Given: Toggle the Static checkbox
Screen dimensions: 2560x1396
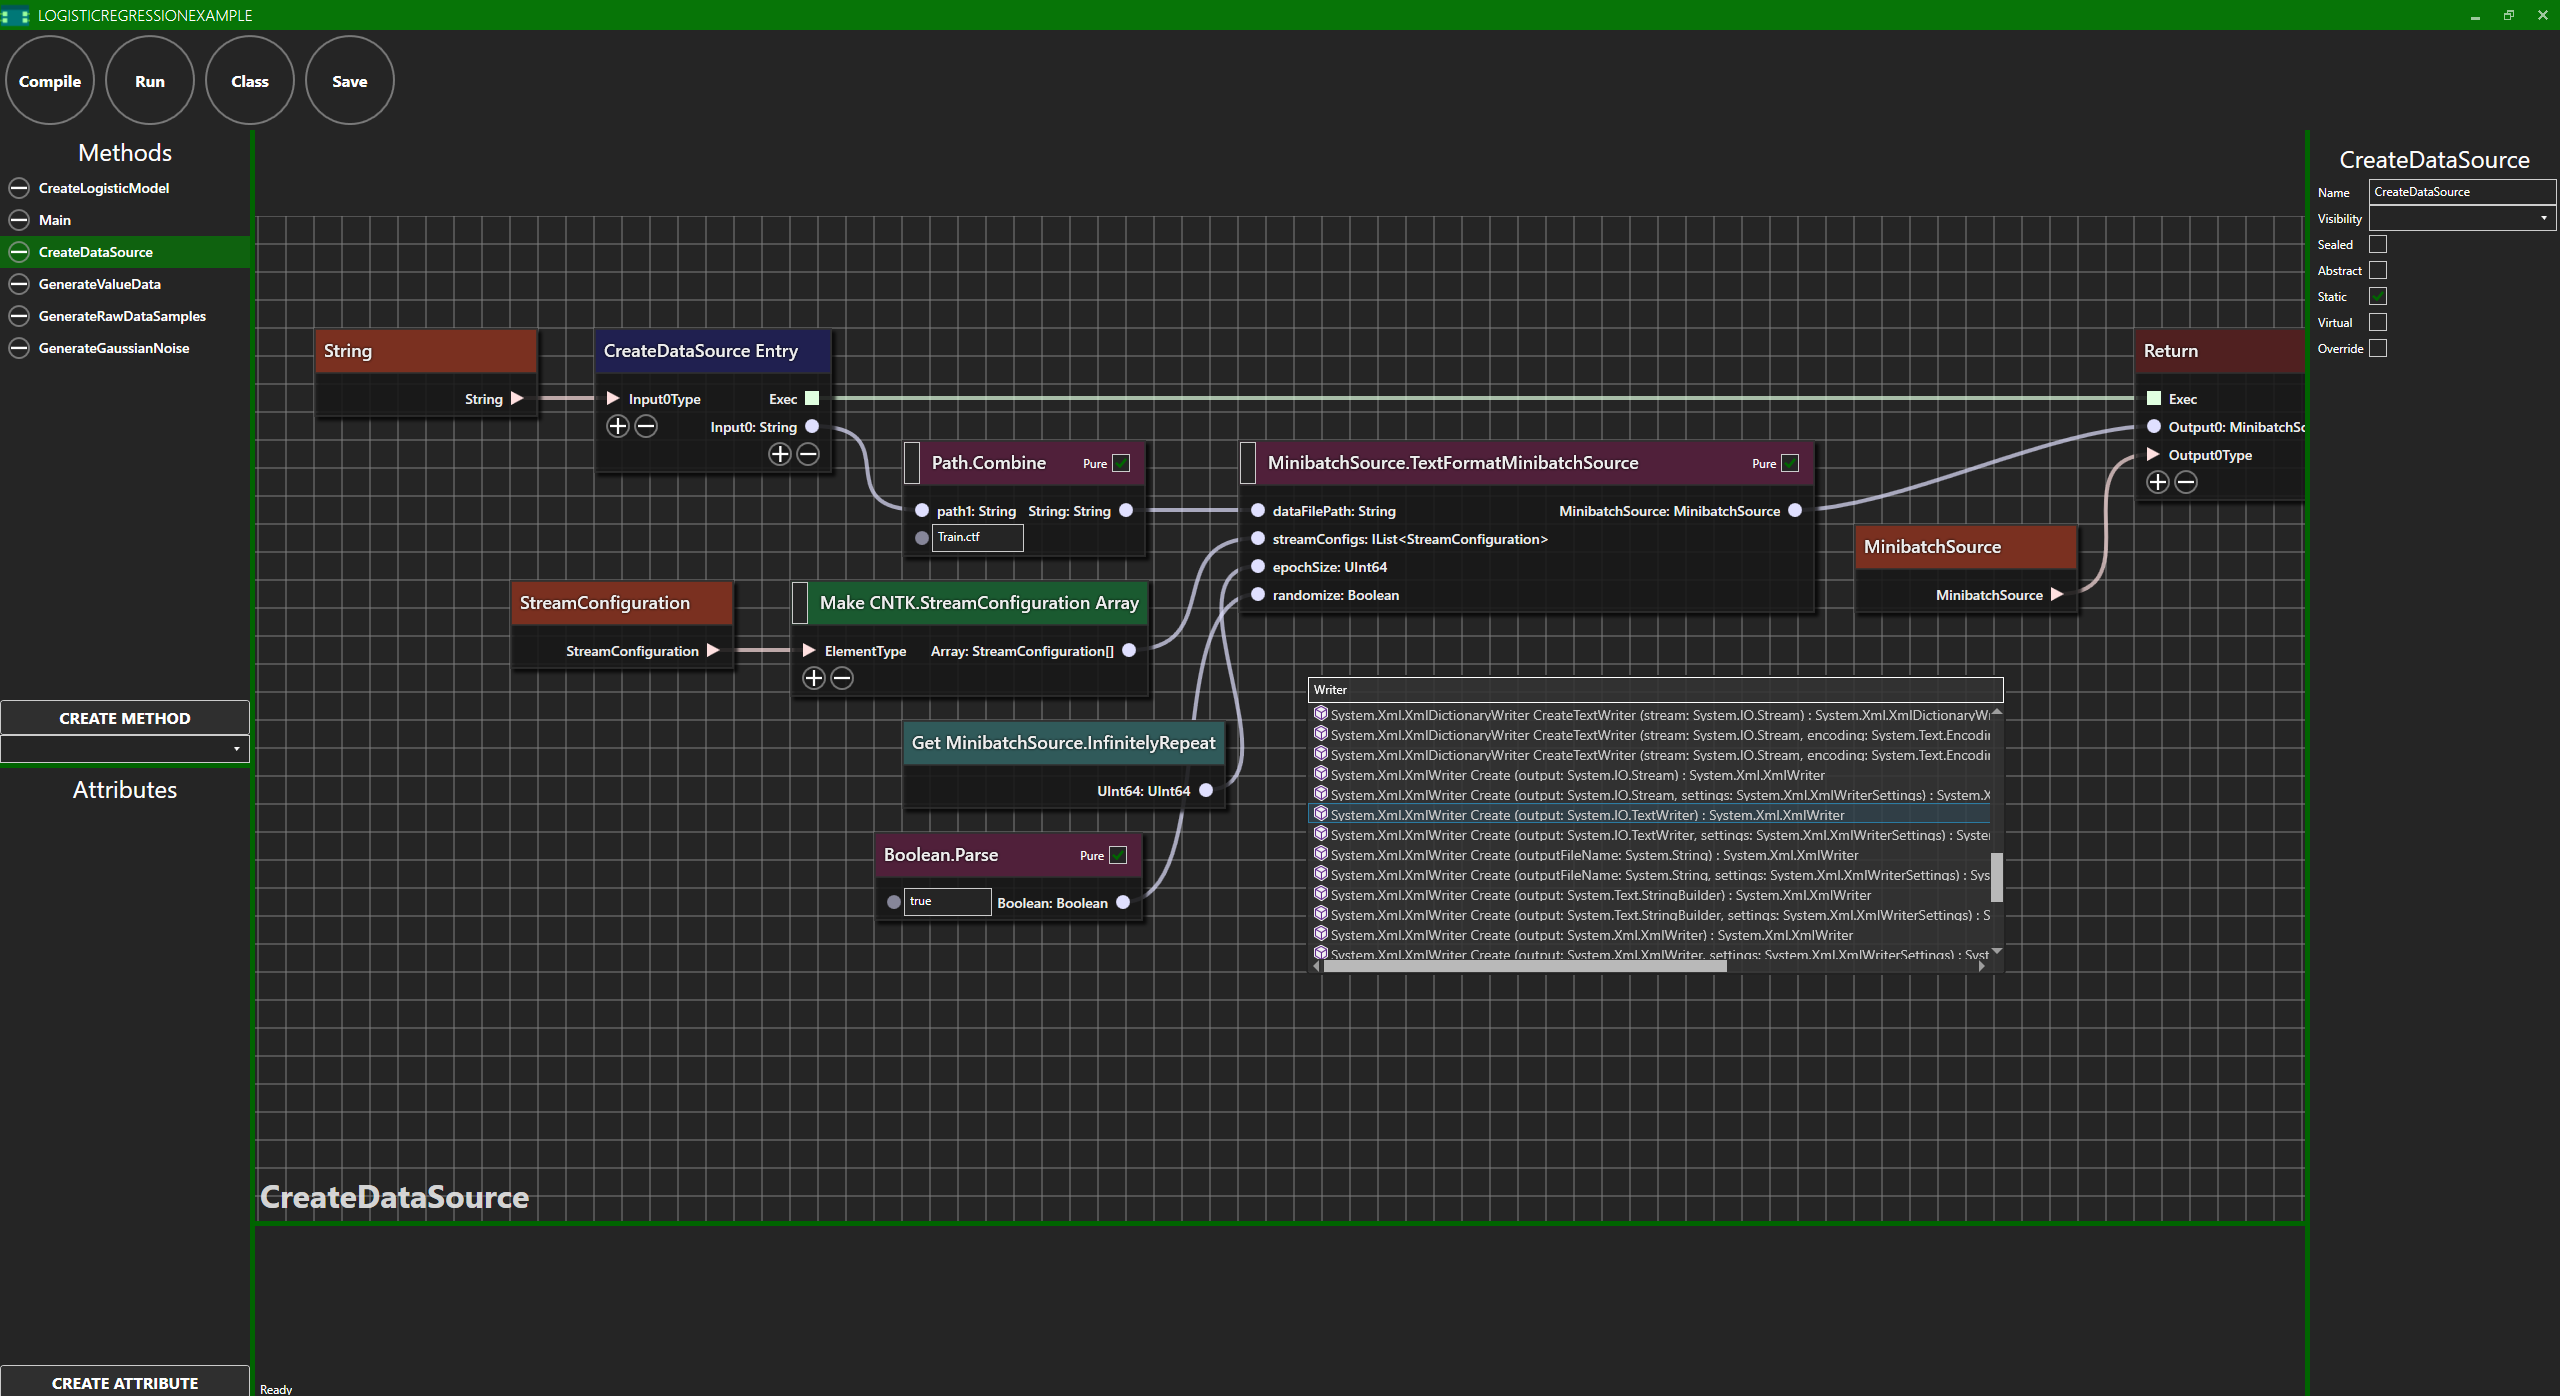Looking at the screenshot, I should click(x=2378, y=297).
